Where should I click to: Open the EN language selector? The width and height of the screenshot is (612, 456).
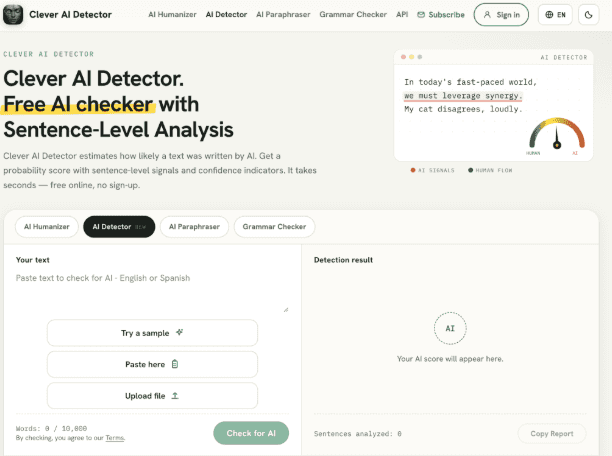[555, 15]
